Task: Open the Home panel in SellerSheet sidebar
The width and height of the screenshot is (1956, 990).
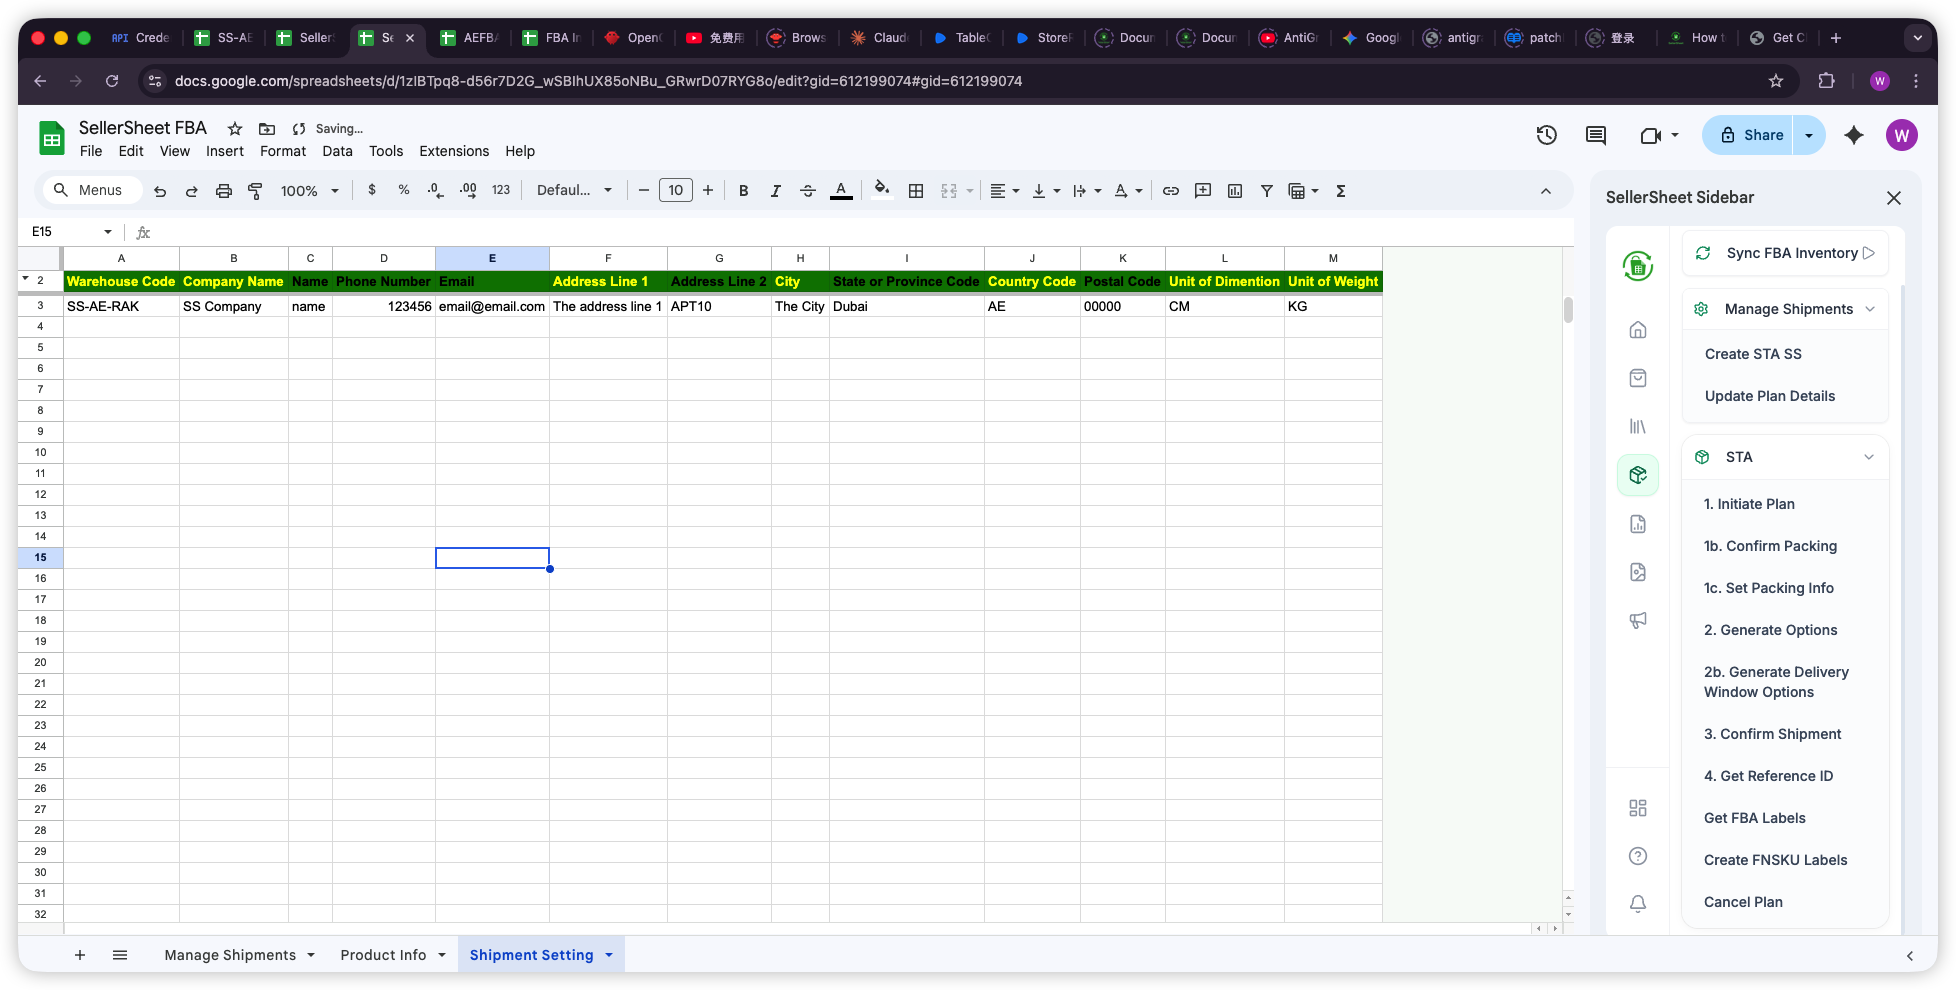Action: coord(1638,329)
